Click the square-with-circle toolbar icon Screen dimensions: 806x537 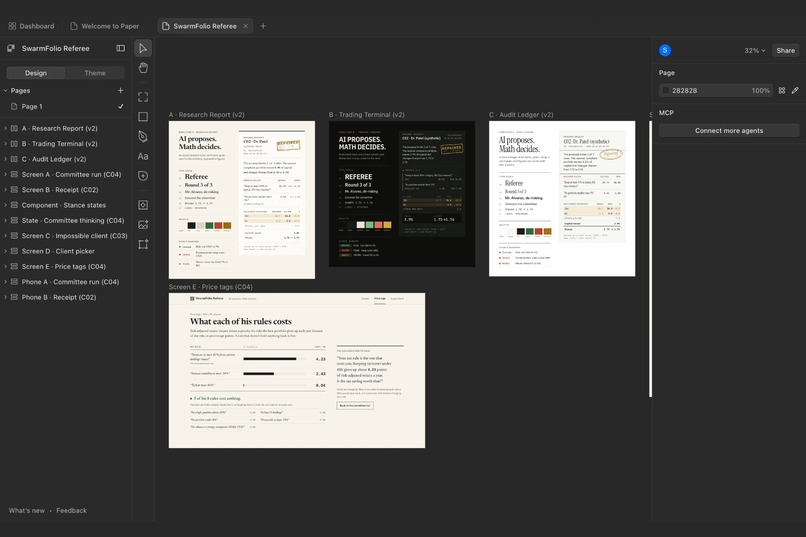pyautogui.click(x=143, y=205)
